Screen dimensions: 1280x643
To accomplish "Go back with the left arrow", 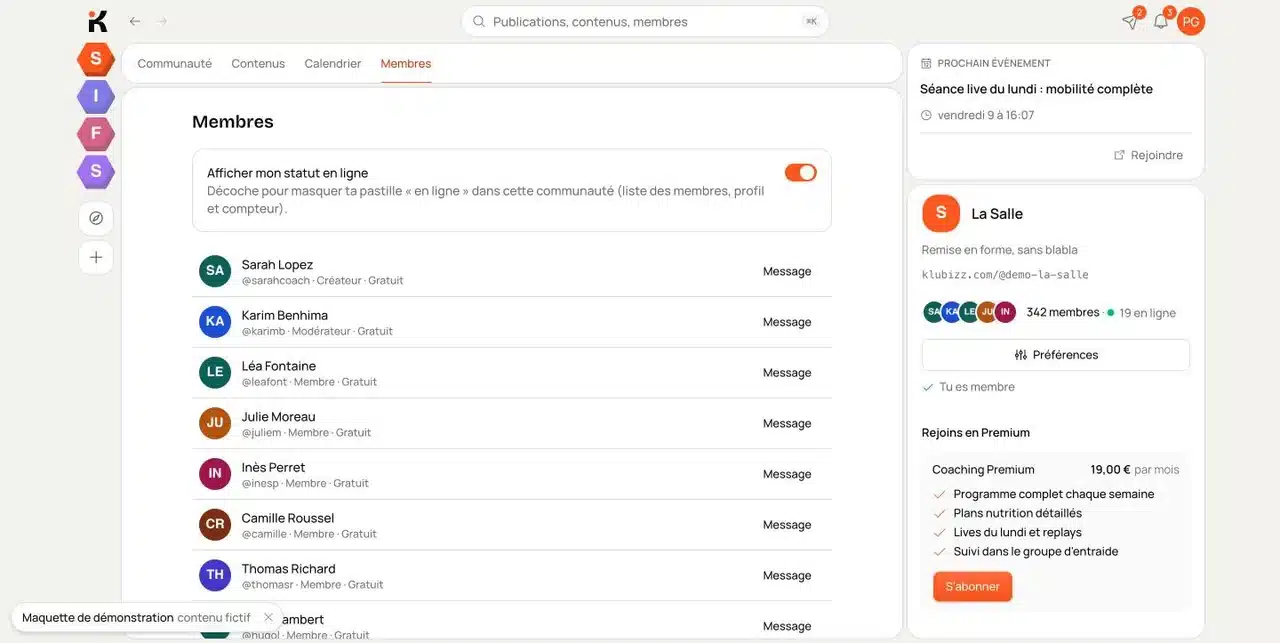I will [x=135, y=21].
